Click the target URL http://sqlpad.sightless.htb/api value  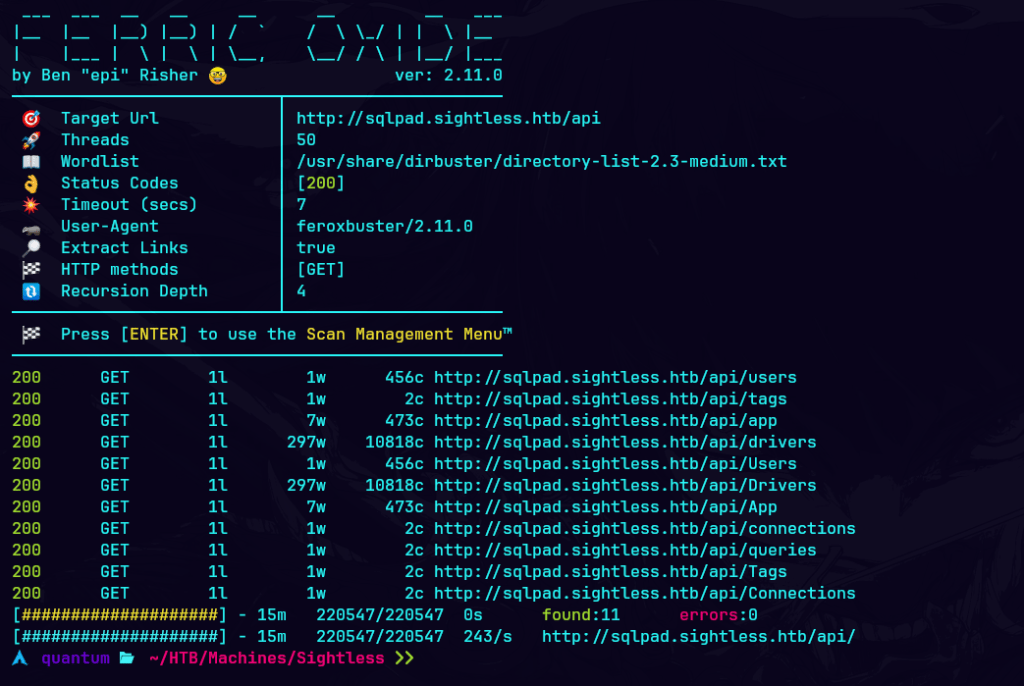point(448,119)
